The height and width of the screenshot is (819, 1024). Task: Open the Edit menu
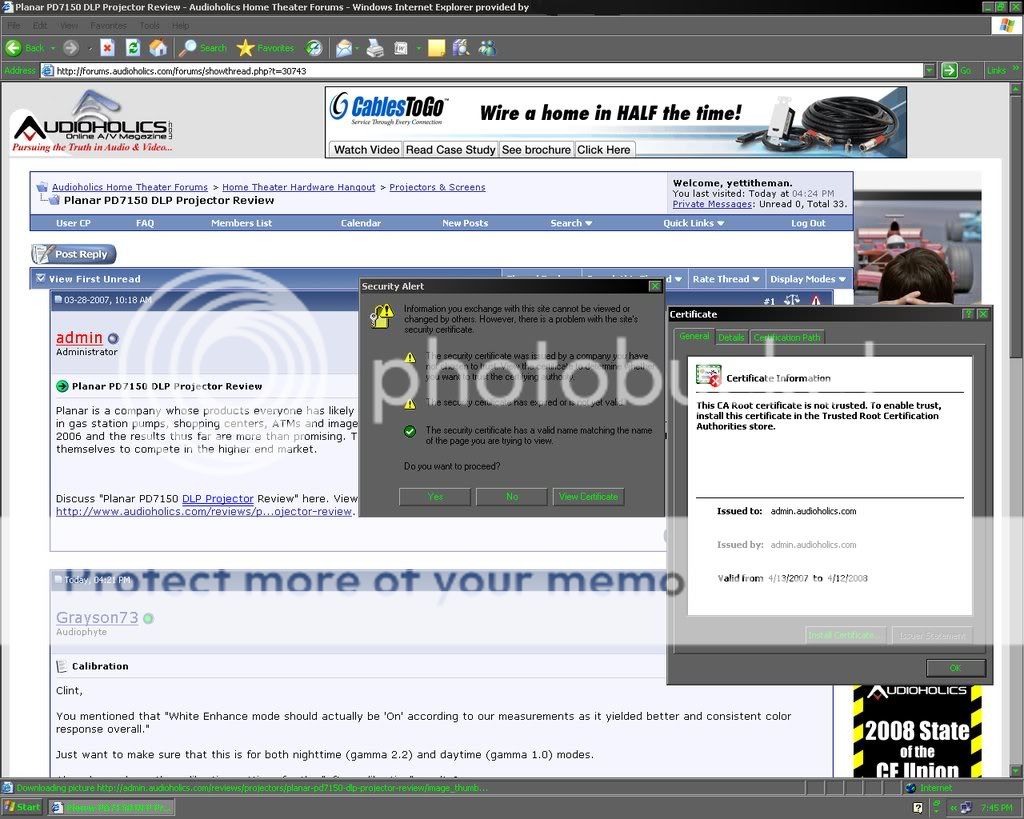pos(40,25)
